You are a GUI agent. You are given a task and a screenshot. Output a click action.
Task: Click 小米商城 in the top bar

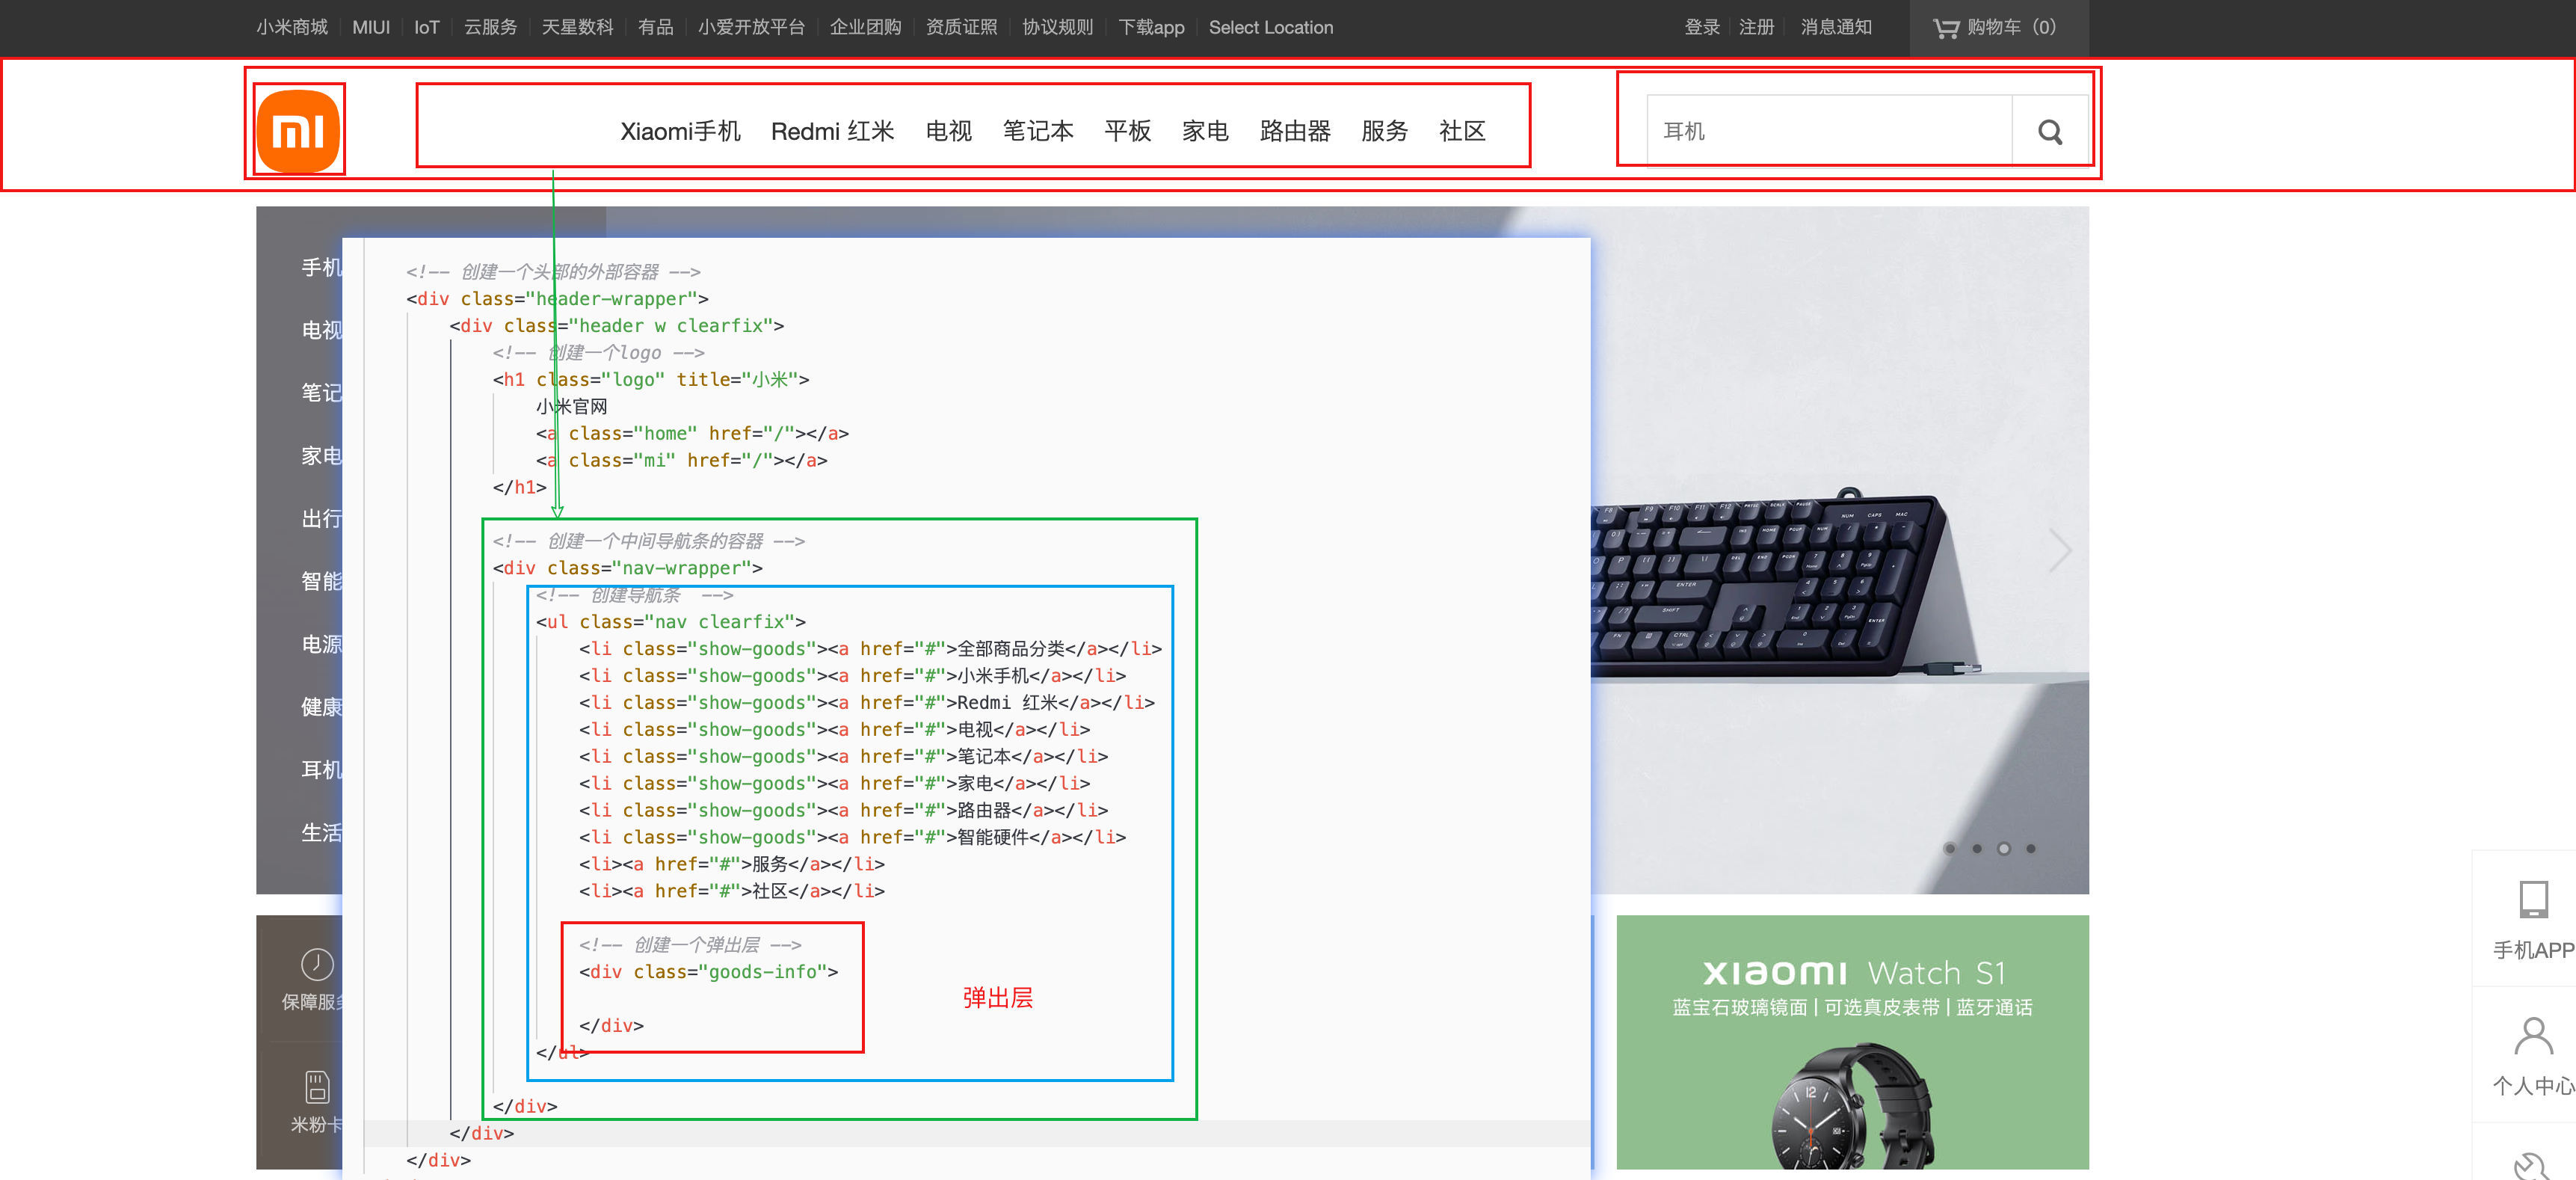[291, 27]
